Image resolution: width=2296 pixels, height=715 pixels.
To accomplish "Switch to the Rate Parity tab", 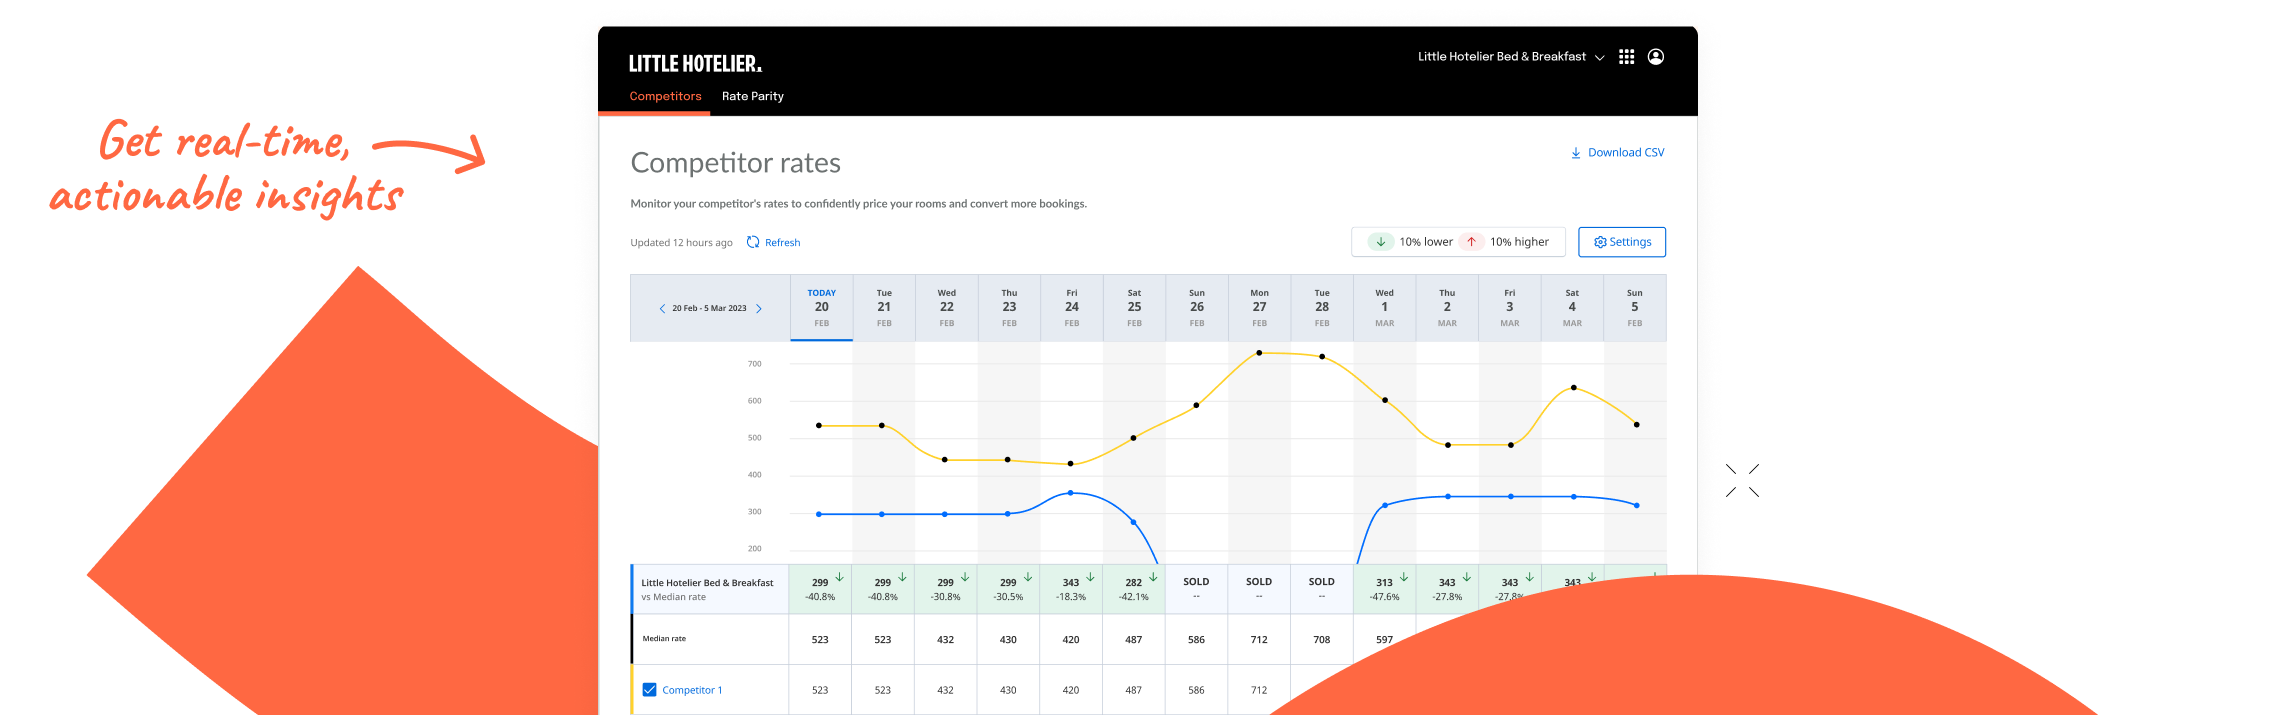I will pos(753,97).
